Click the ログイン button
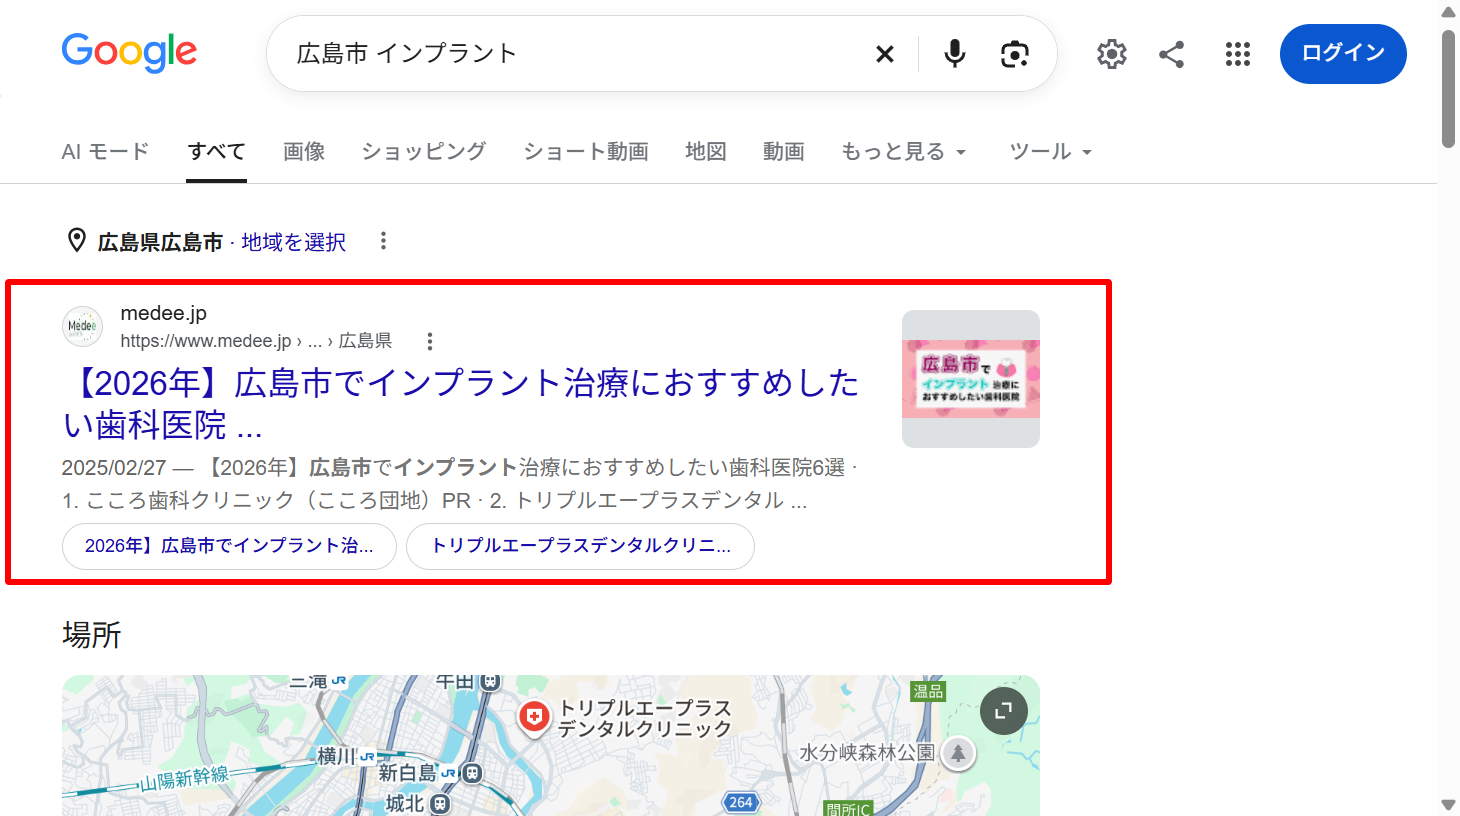This screenshot has width=1460, height=816. click(1343, 54)
